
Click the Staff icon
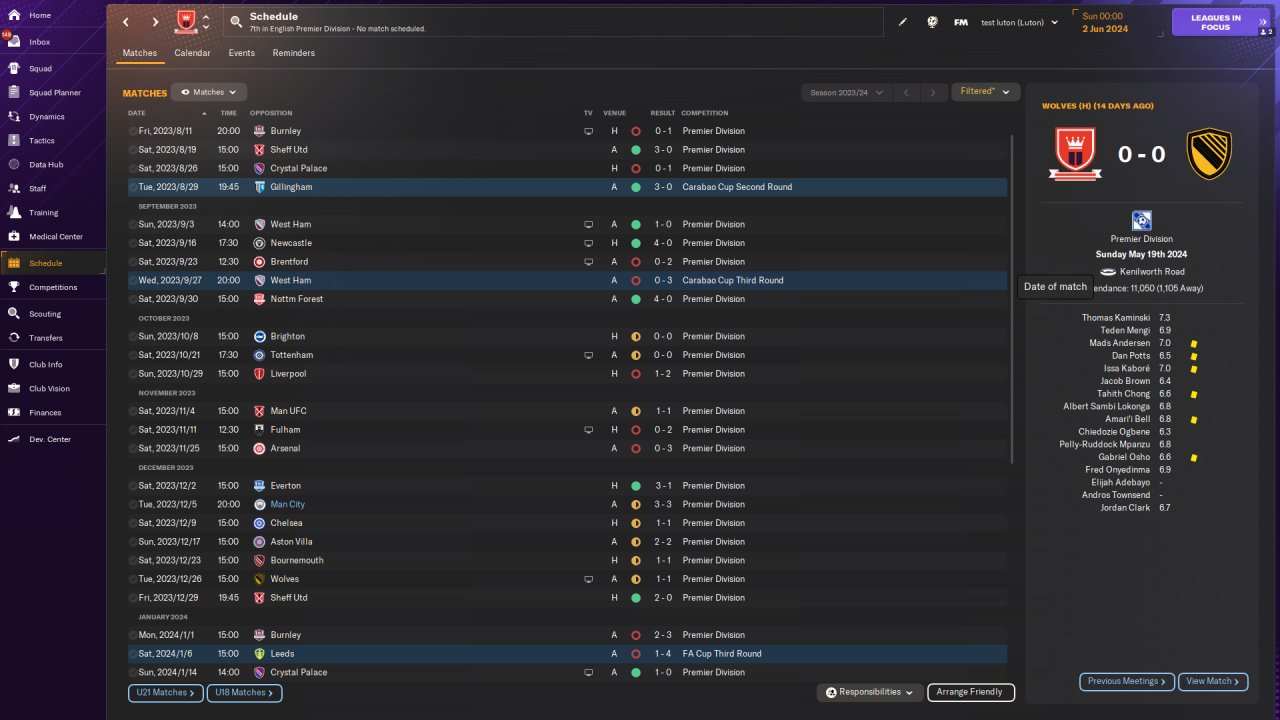point(14,189)
